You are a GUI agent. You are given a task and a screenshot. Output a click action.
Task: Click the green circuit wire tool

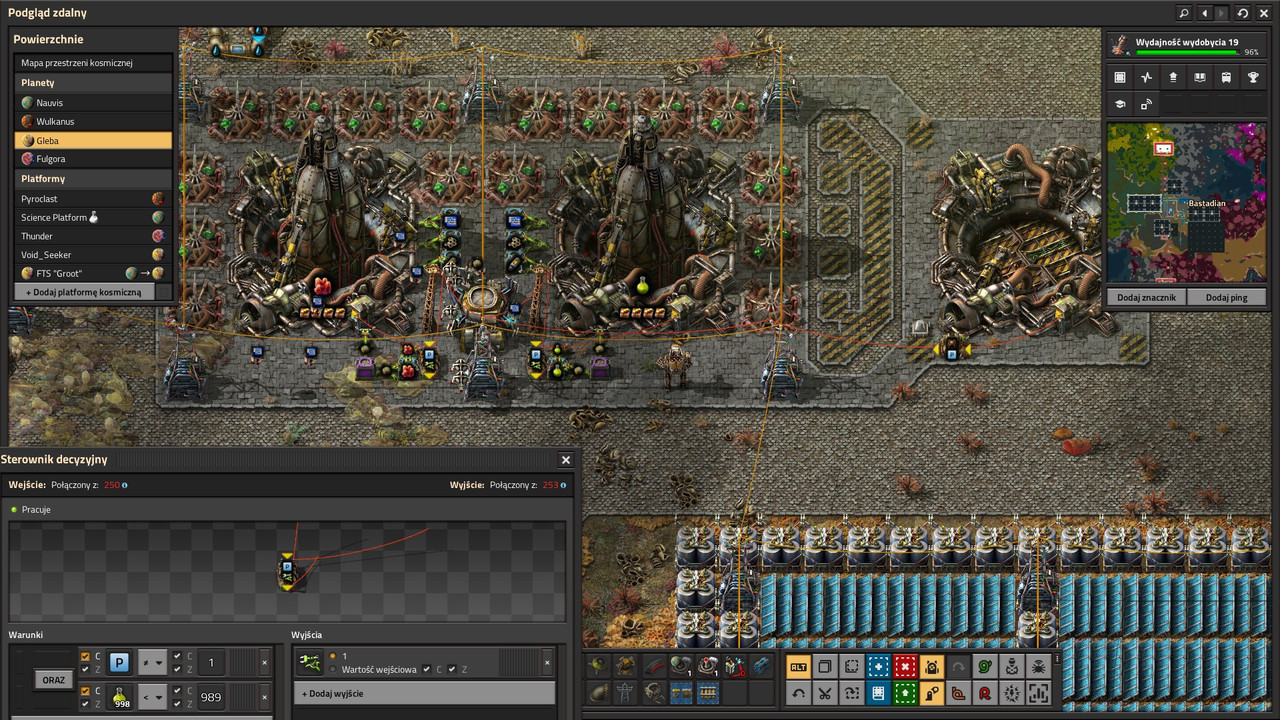tap(985, 667)
